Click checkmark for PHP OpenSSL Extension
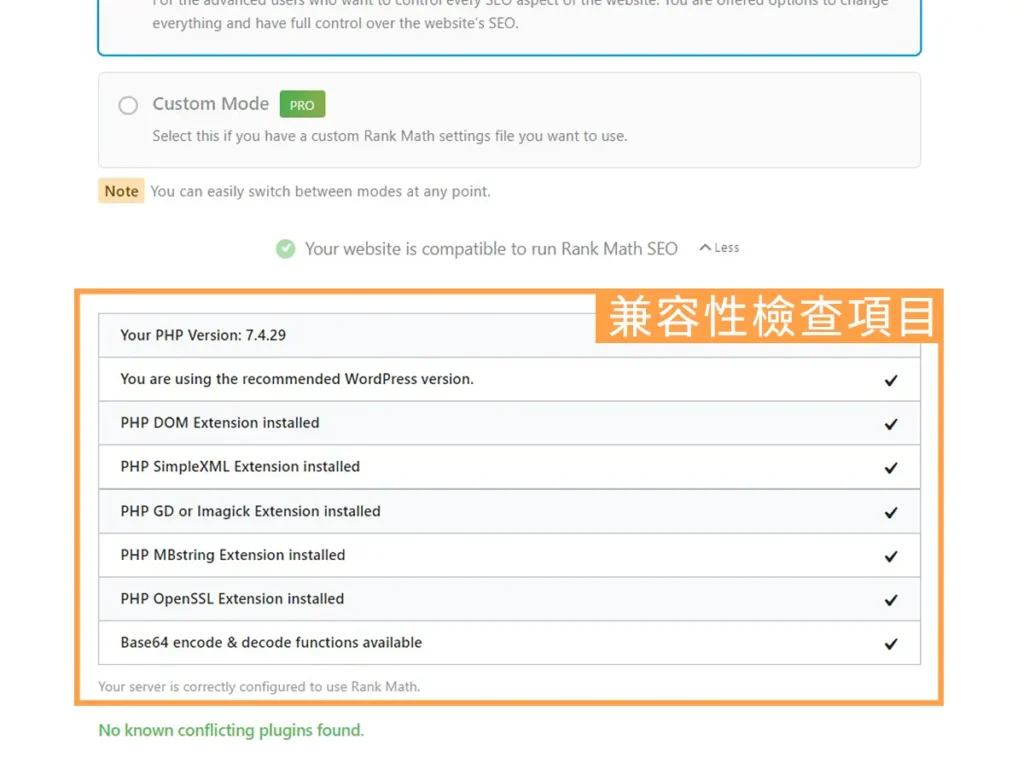 tap(891, 600)
